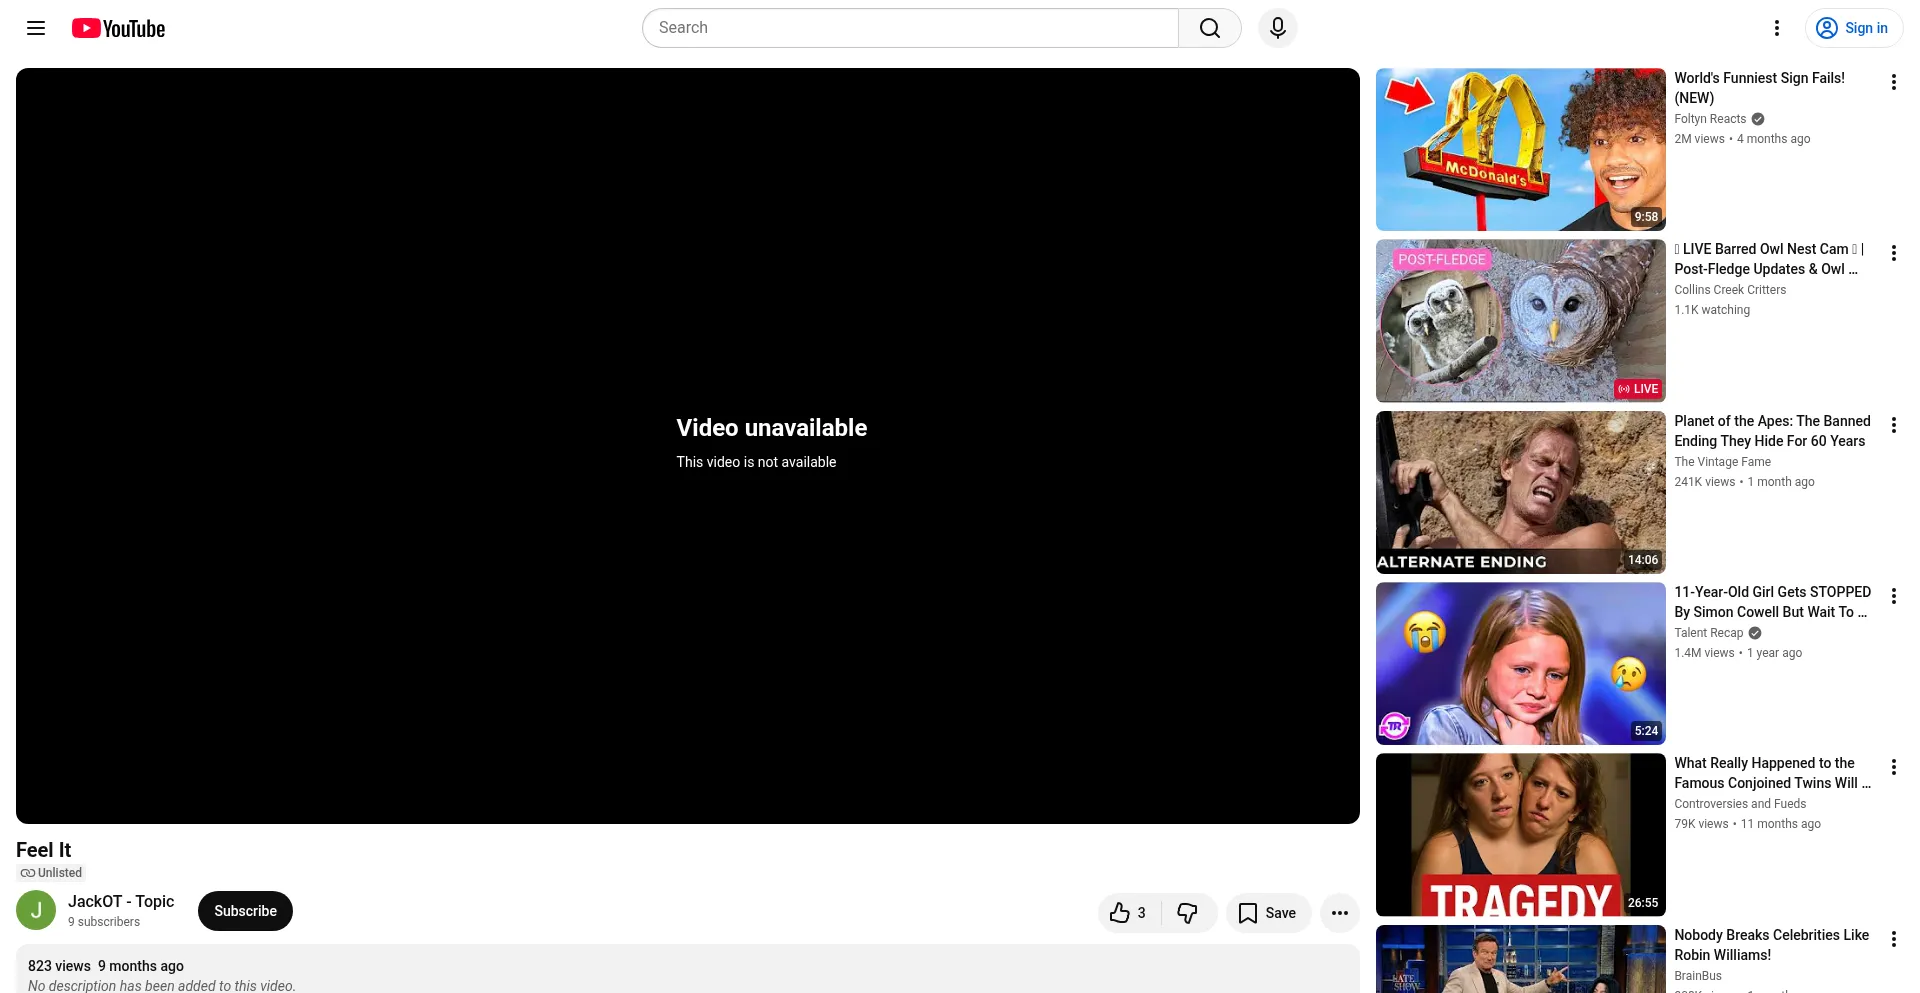Open options for 11-Year-Old Girl video
This screenshot has height=993, width=1920.
point(1893,596)
